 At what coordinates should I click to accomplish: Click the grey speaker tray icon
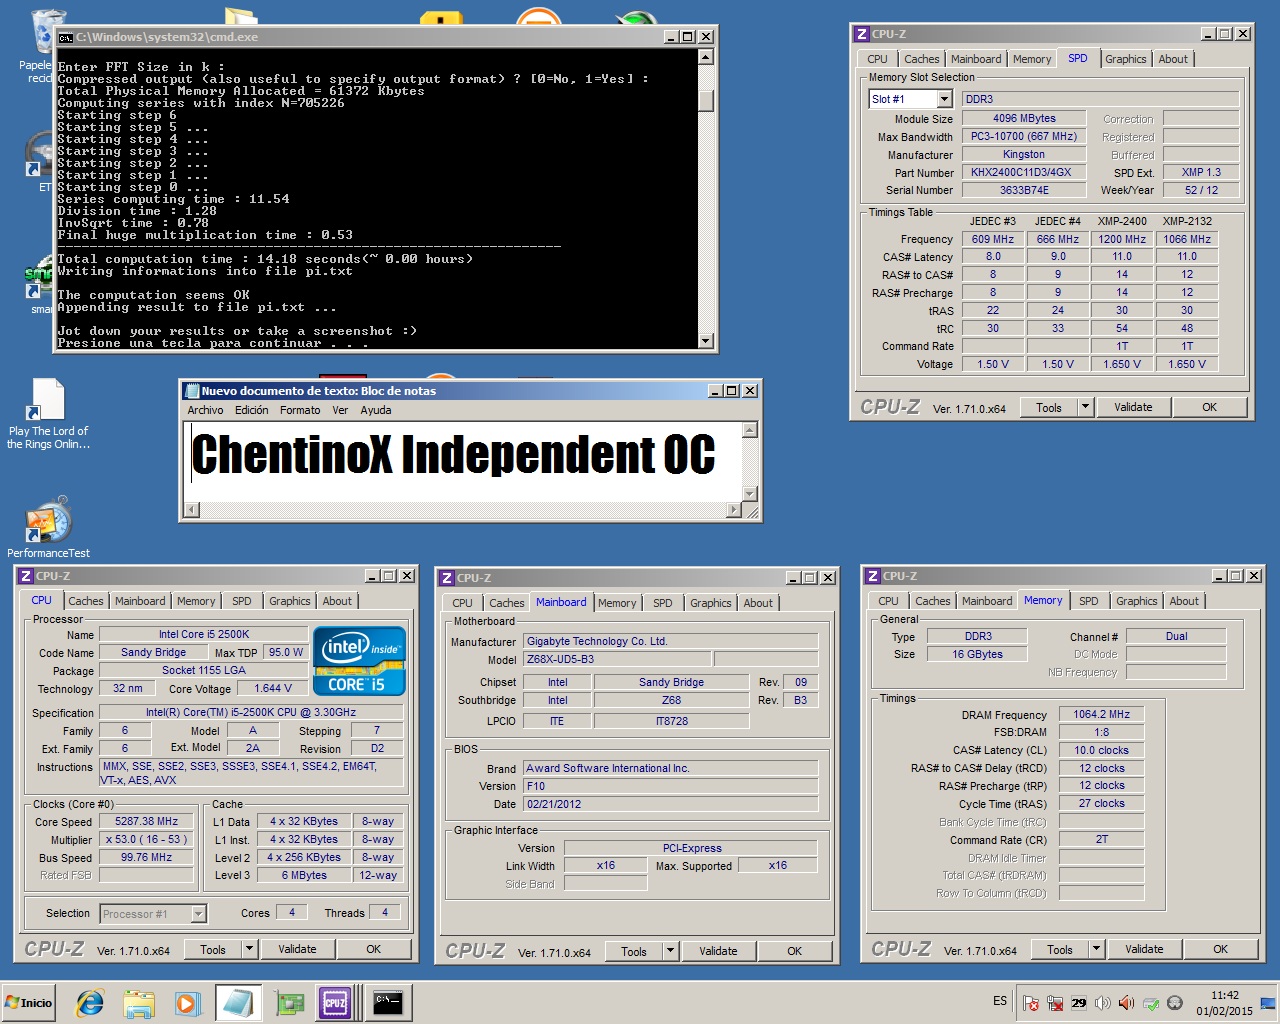pos(1103,1002)
